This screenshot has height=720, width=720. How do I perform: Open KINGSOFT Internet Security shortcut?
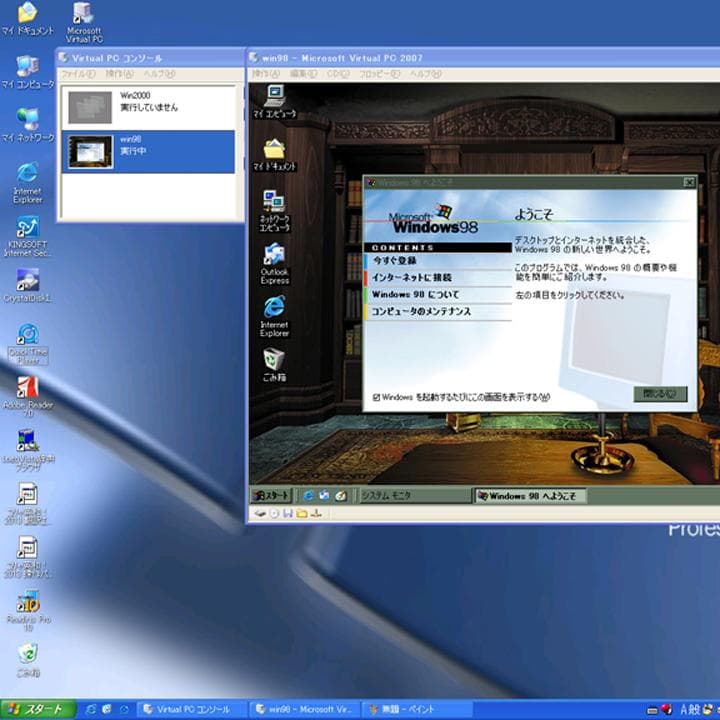click(28, 236)
